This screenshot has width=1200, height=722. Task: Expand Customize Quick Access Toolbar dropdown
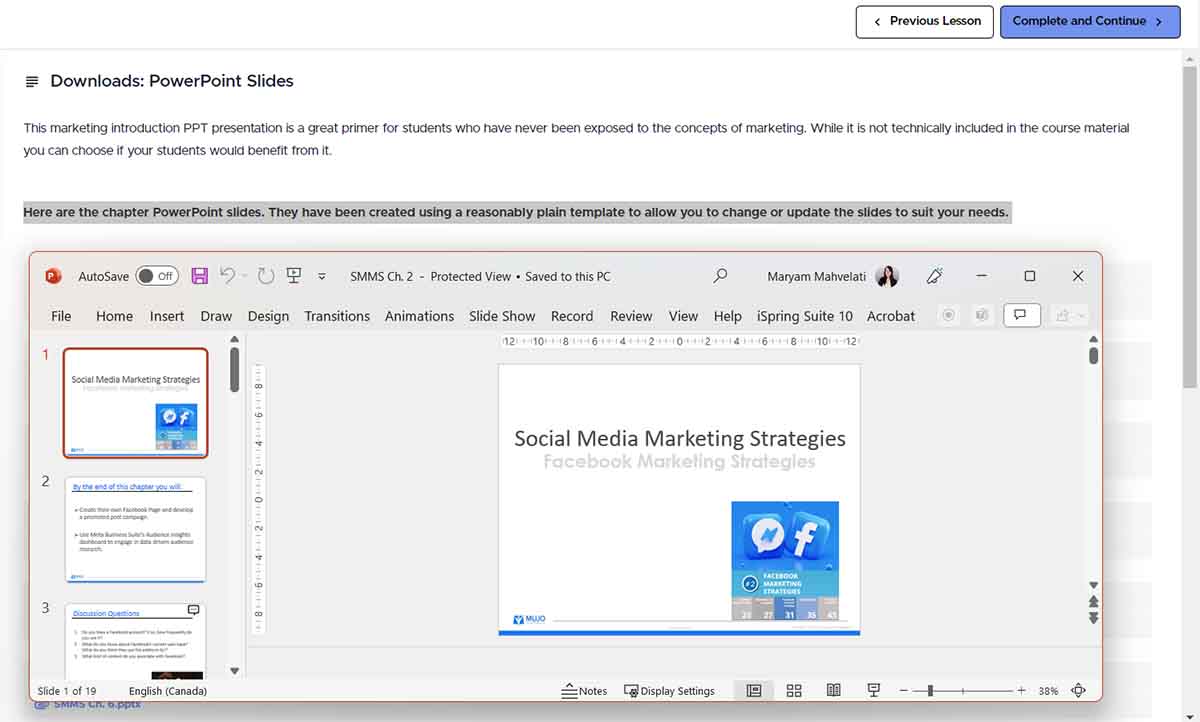(322, 276)
